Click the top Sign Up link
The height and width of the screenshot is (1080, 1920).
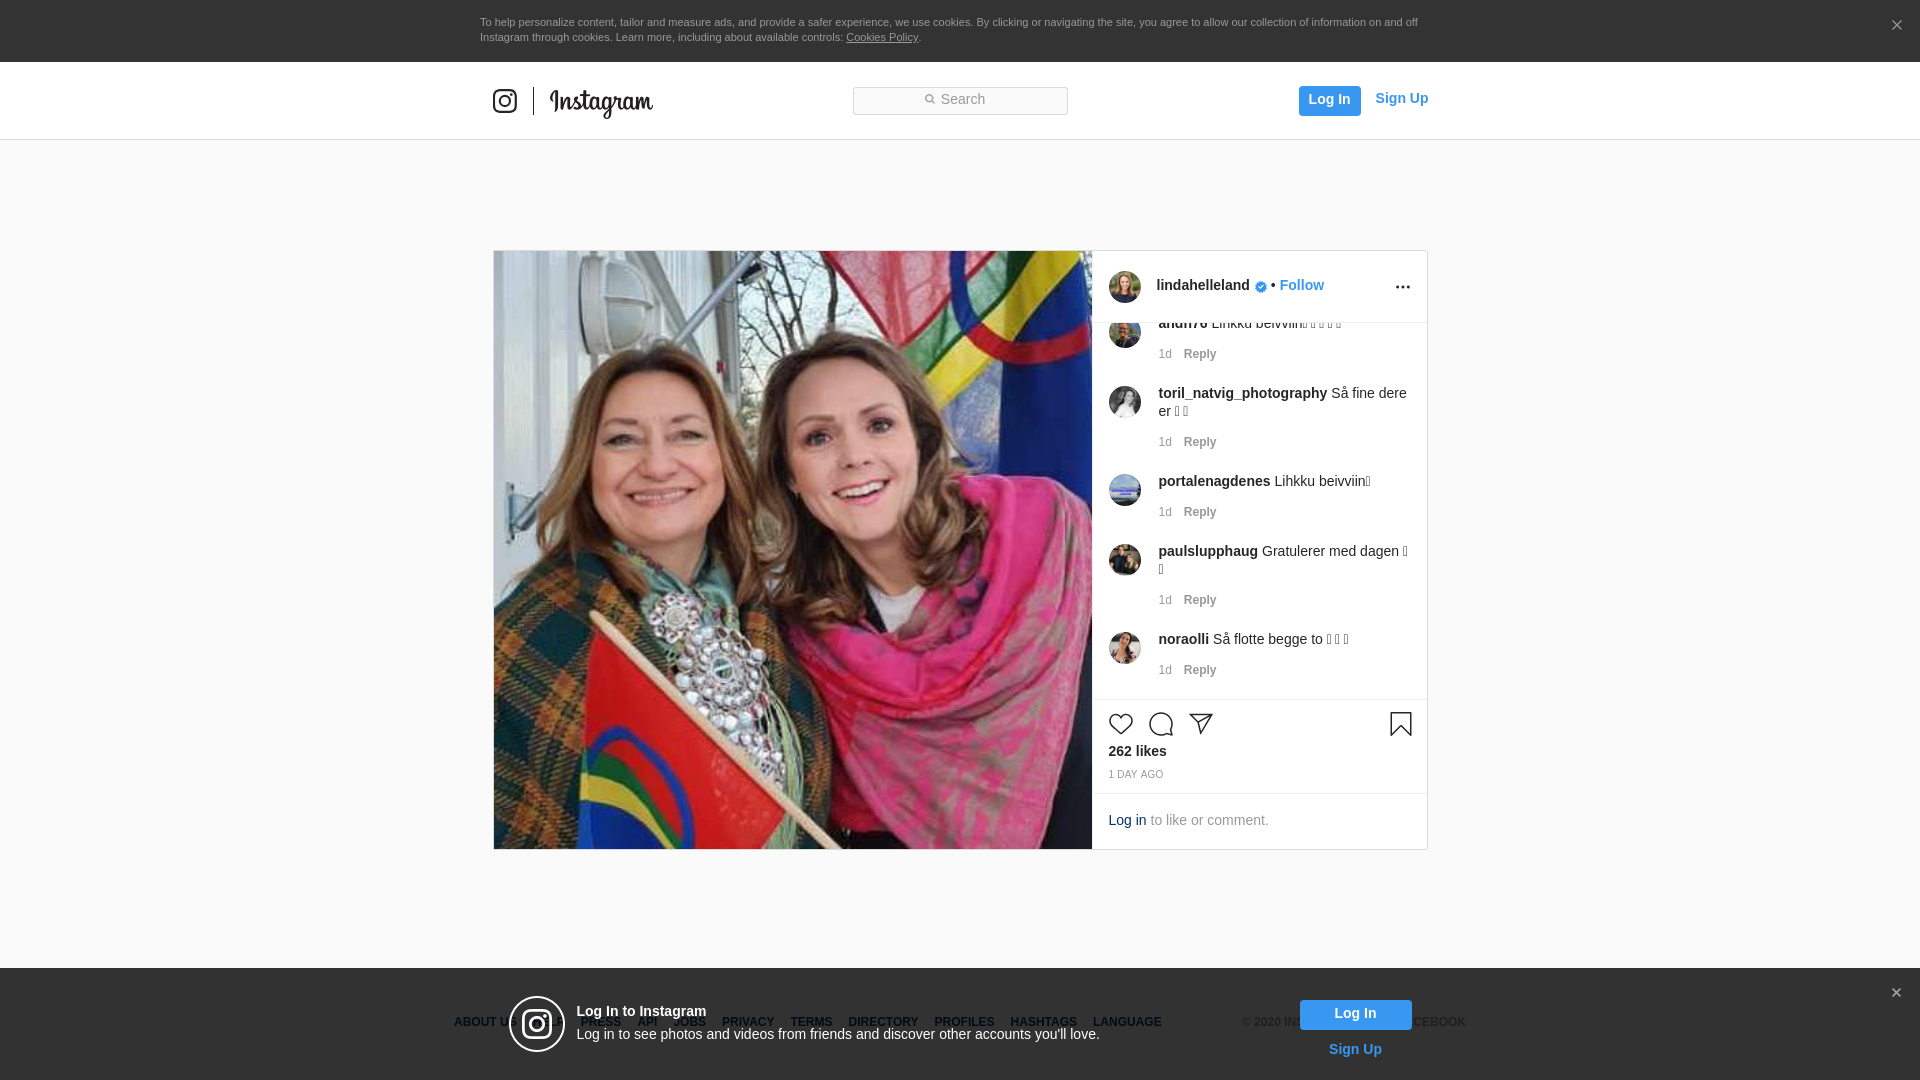click(x=1401, y=98)
